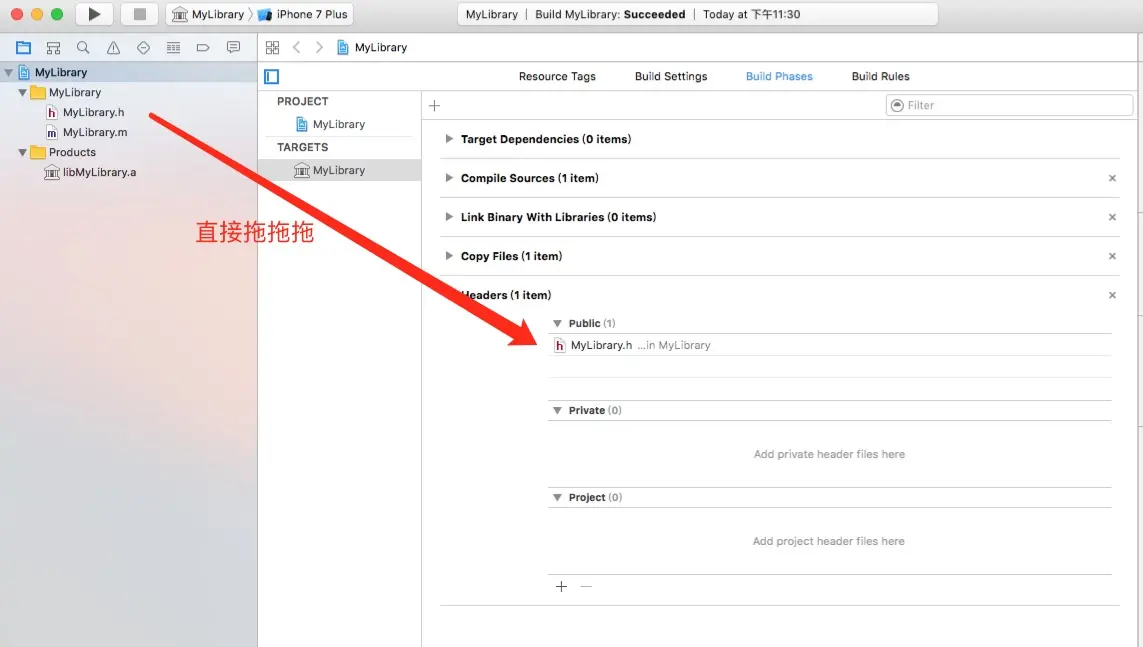Select the Build Phases tab
Screen dimensions: 1143x647
(x=779, y=77)
